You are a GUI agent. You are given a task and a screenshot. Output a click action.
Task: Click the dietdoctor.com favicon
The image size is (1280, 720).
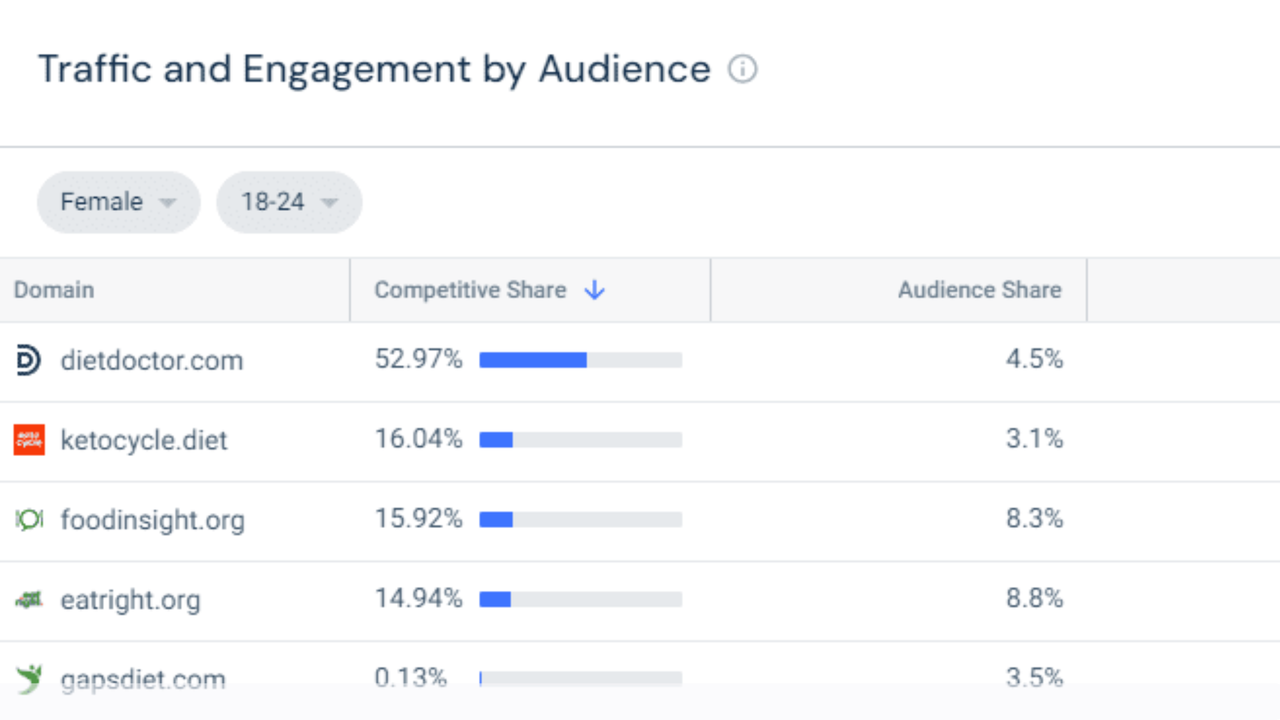pos(29,360)
